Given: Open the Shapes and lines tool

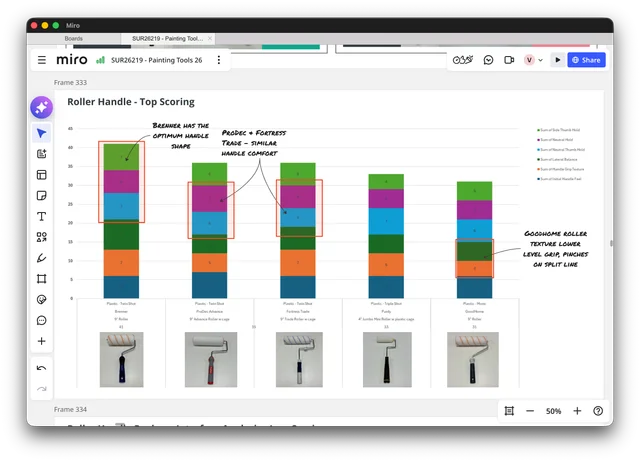Looking at the screenshot, I should tap(42, 237).
